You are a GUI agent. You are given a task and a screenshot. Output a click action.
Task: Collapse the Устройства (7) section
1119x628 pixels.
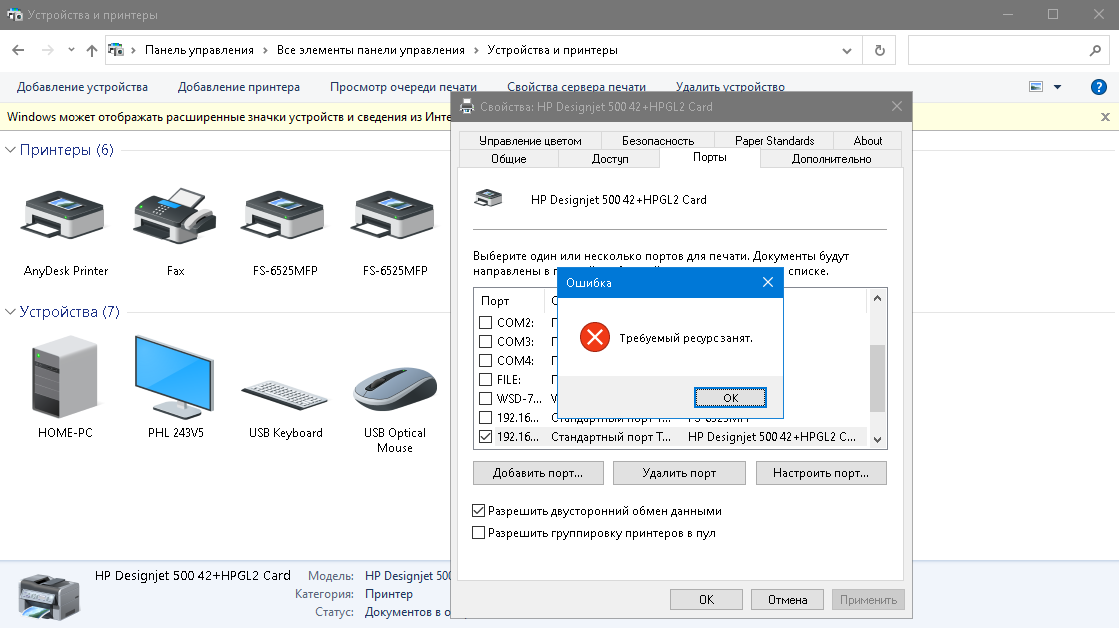pos(10,311)
